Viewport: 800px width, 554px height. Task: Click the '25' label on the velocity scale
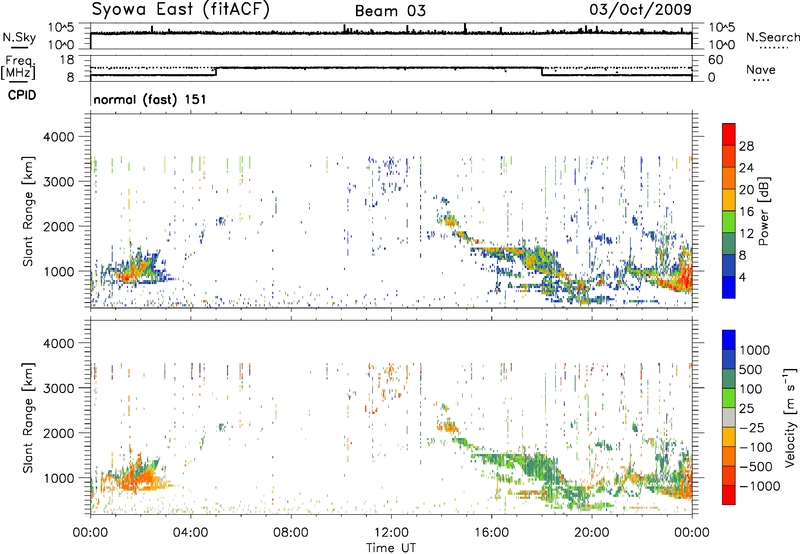[747, 409]
